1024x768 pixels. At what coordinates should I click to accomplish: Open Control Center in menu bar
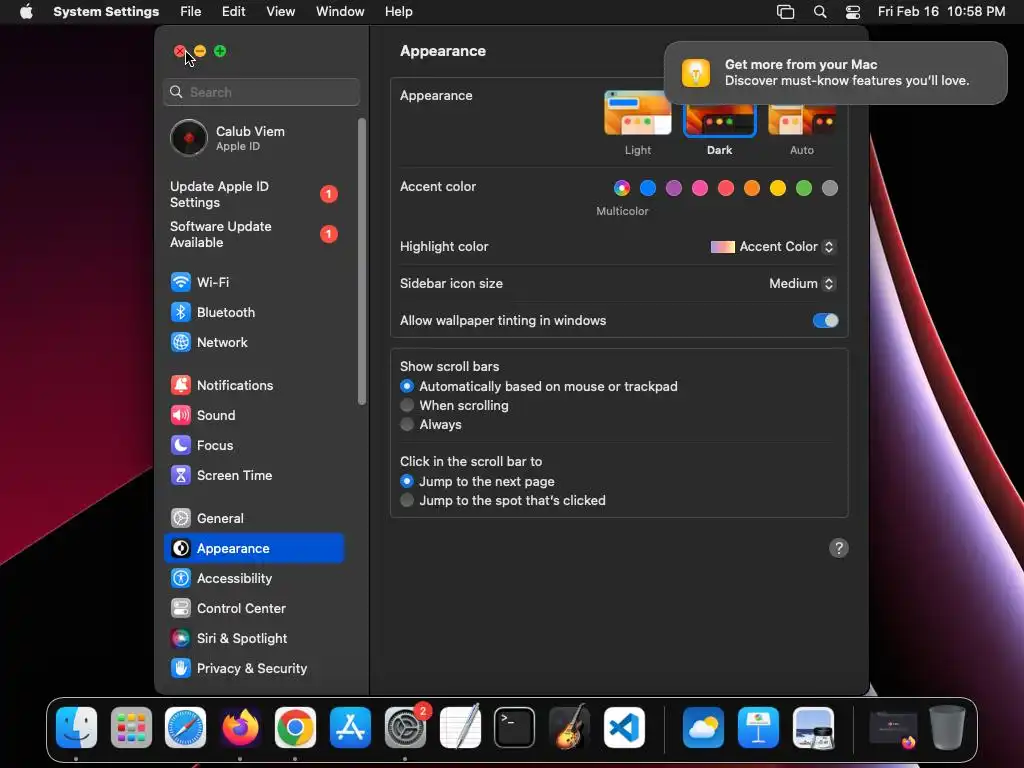[853, 12]
